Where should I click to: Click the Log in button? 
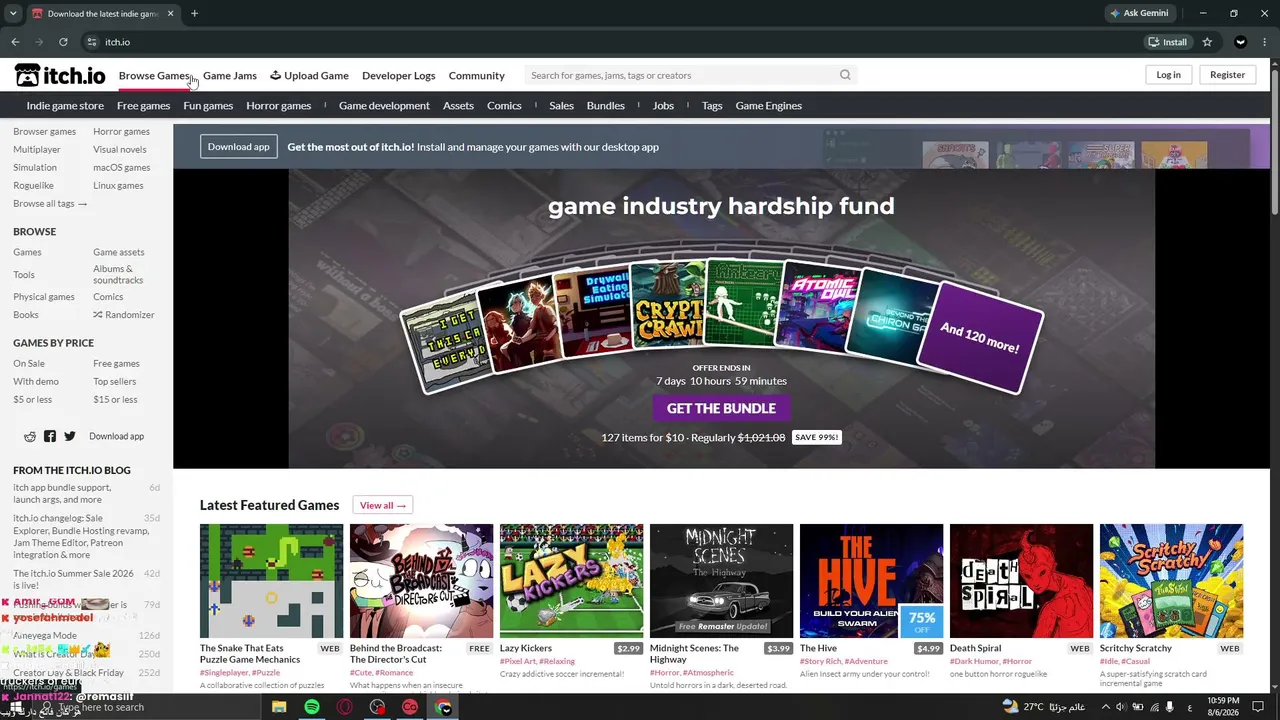(x=1168, y=75)
